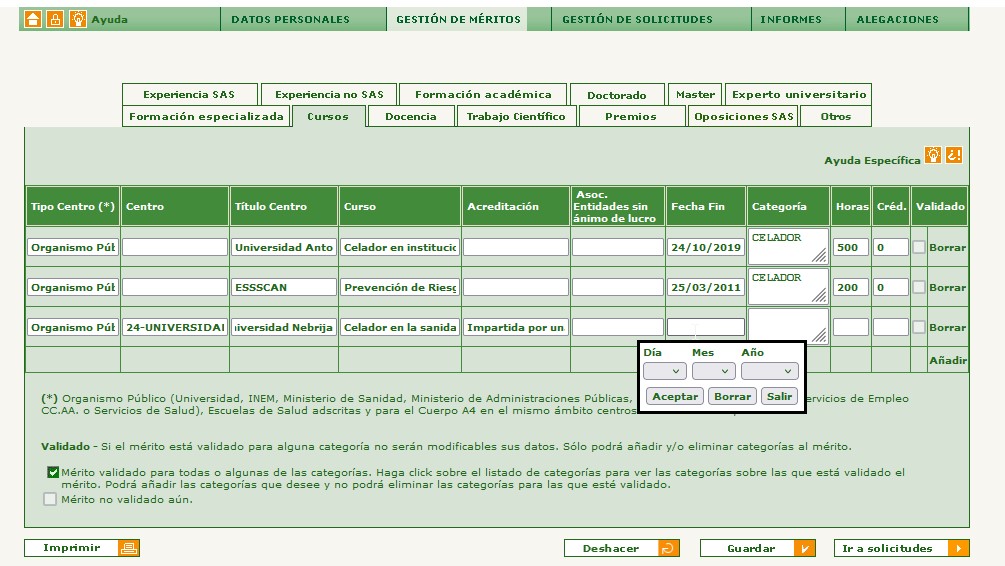
Task: Click Borrar in the date popup
Action: (733, 396)
